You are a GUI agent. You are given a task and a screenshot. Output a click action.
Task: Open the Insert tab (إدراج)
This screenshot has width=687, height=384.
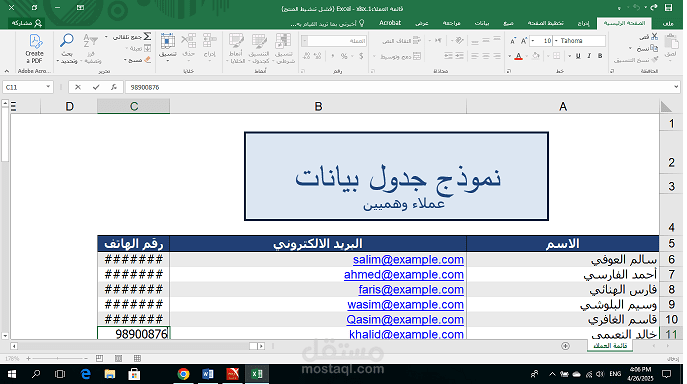pyautogui.click(x=583, y=23)
